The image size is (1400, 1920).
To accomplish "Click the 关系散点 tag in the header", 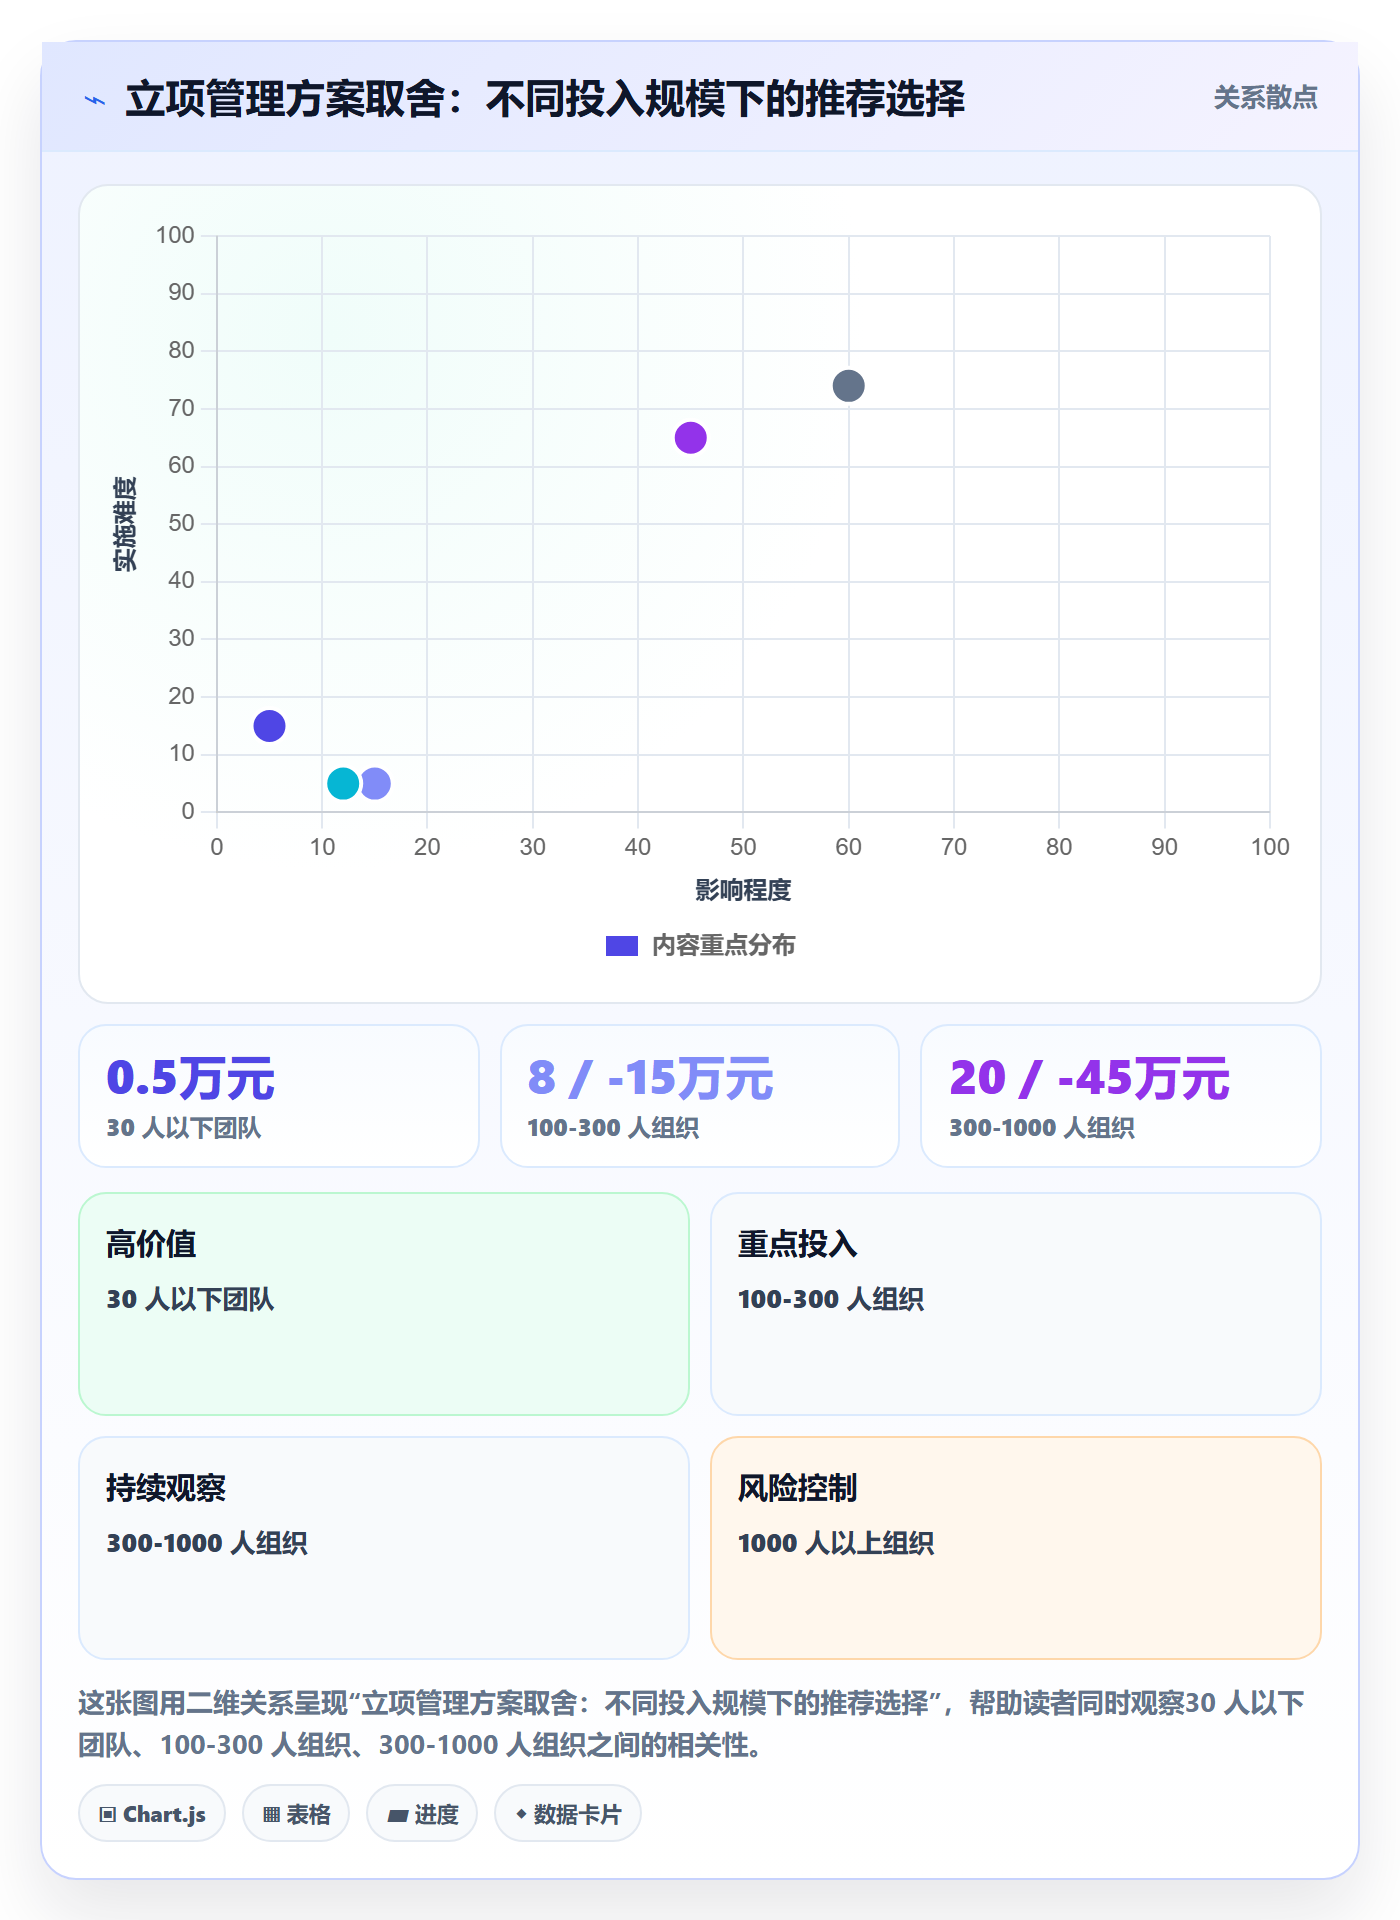I will point(1265,98).
